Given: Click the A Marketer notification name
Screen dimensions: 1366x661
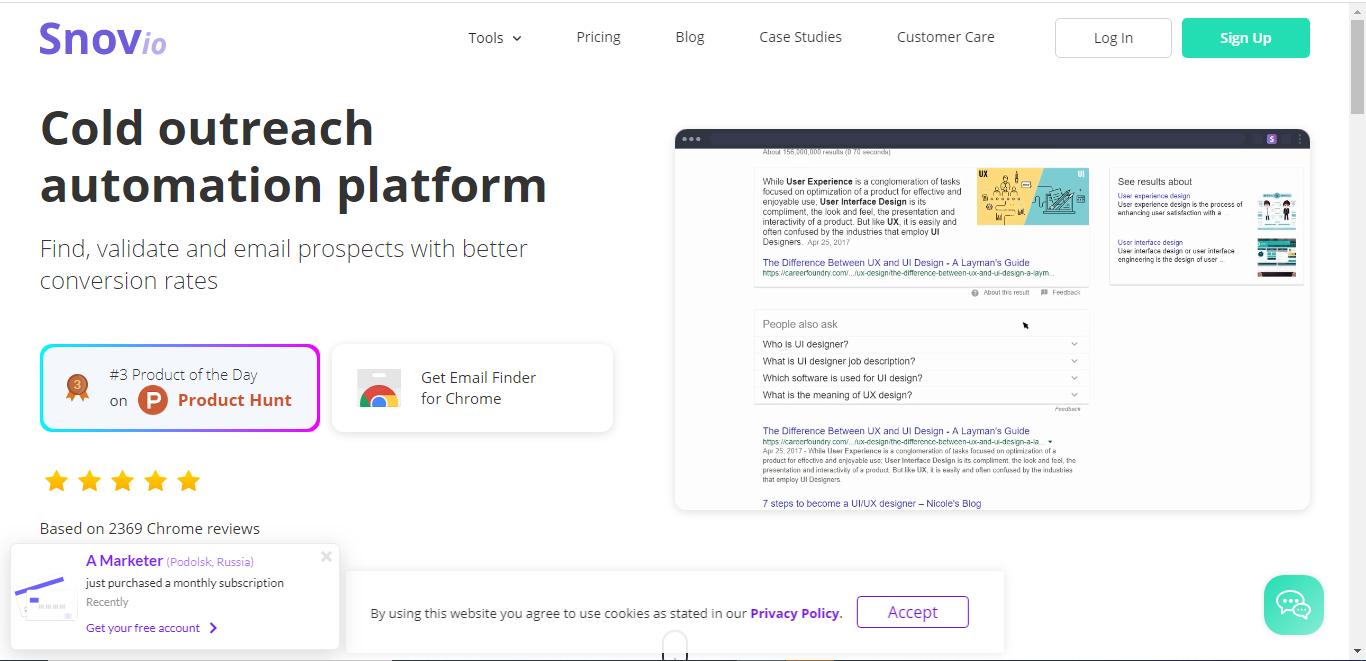Looking at the screenshot, I should point(124,561).
